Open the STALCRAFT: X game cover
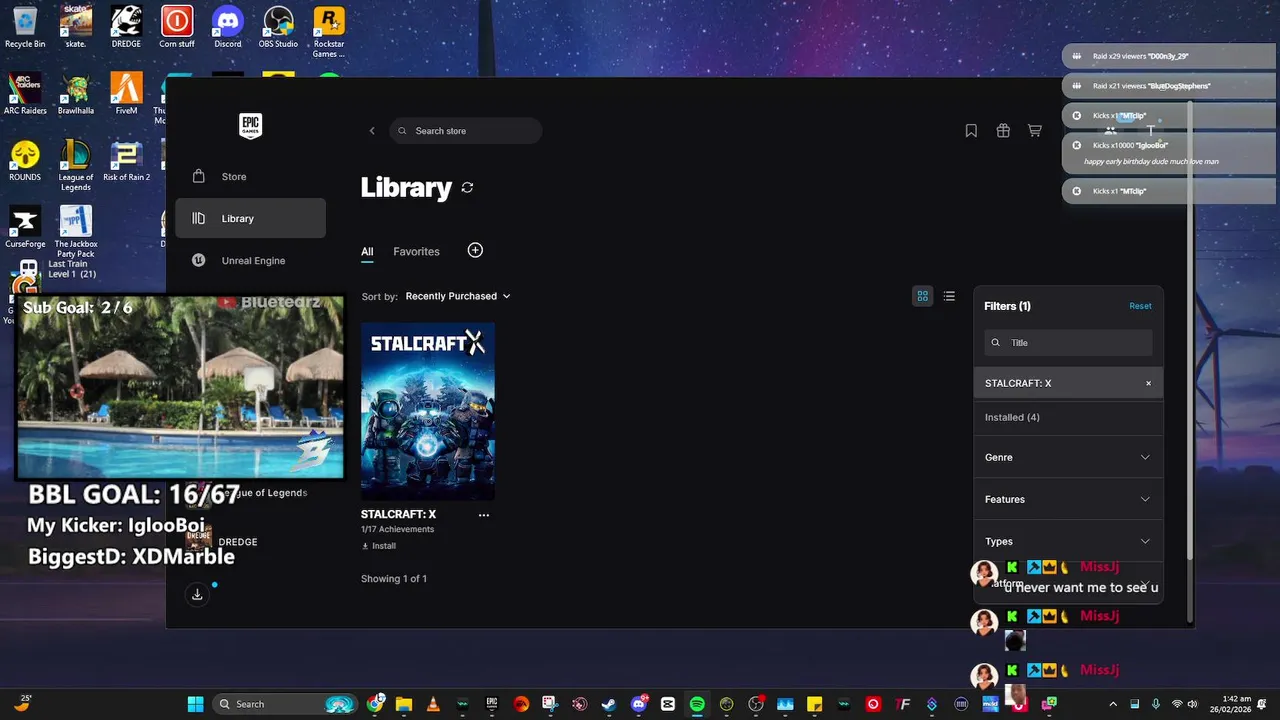 pyautogui.click(x=428, y=411)
